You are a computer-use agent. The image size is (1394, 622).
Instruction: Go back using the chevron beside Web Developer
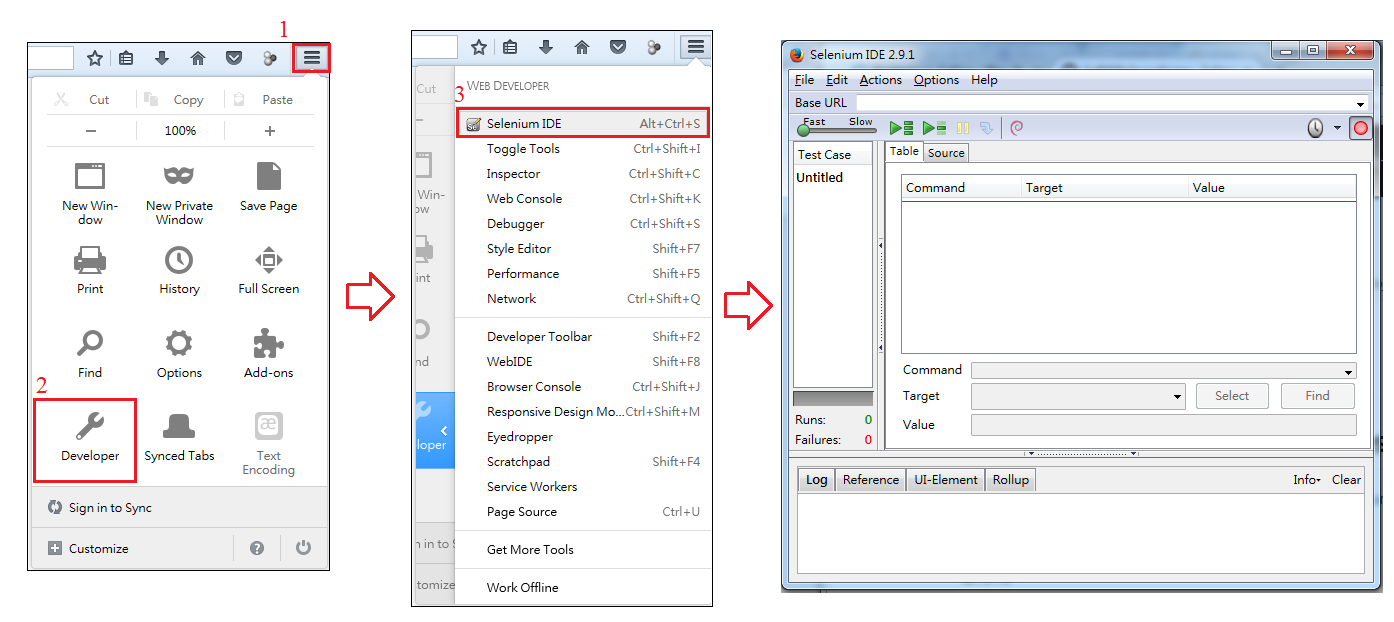point(444,431)
